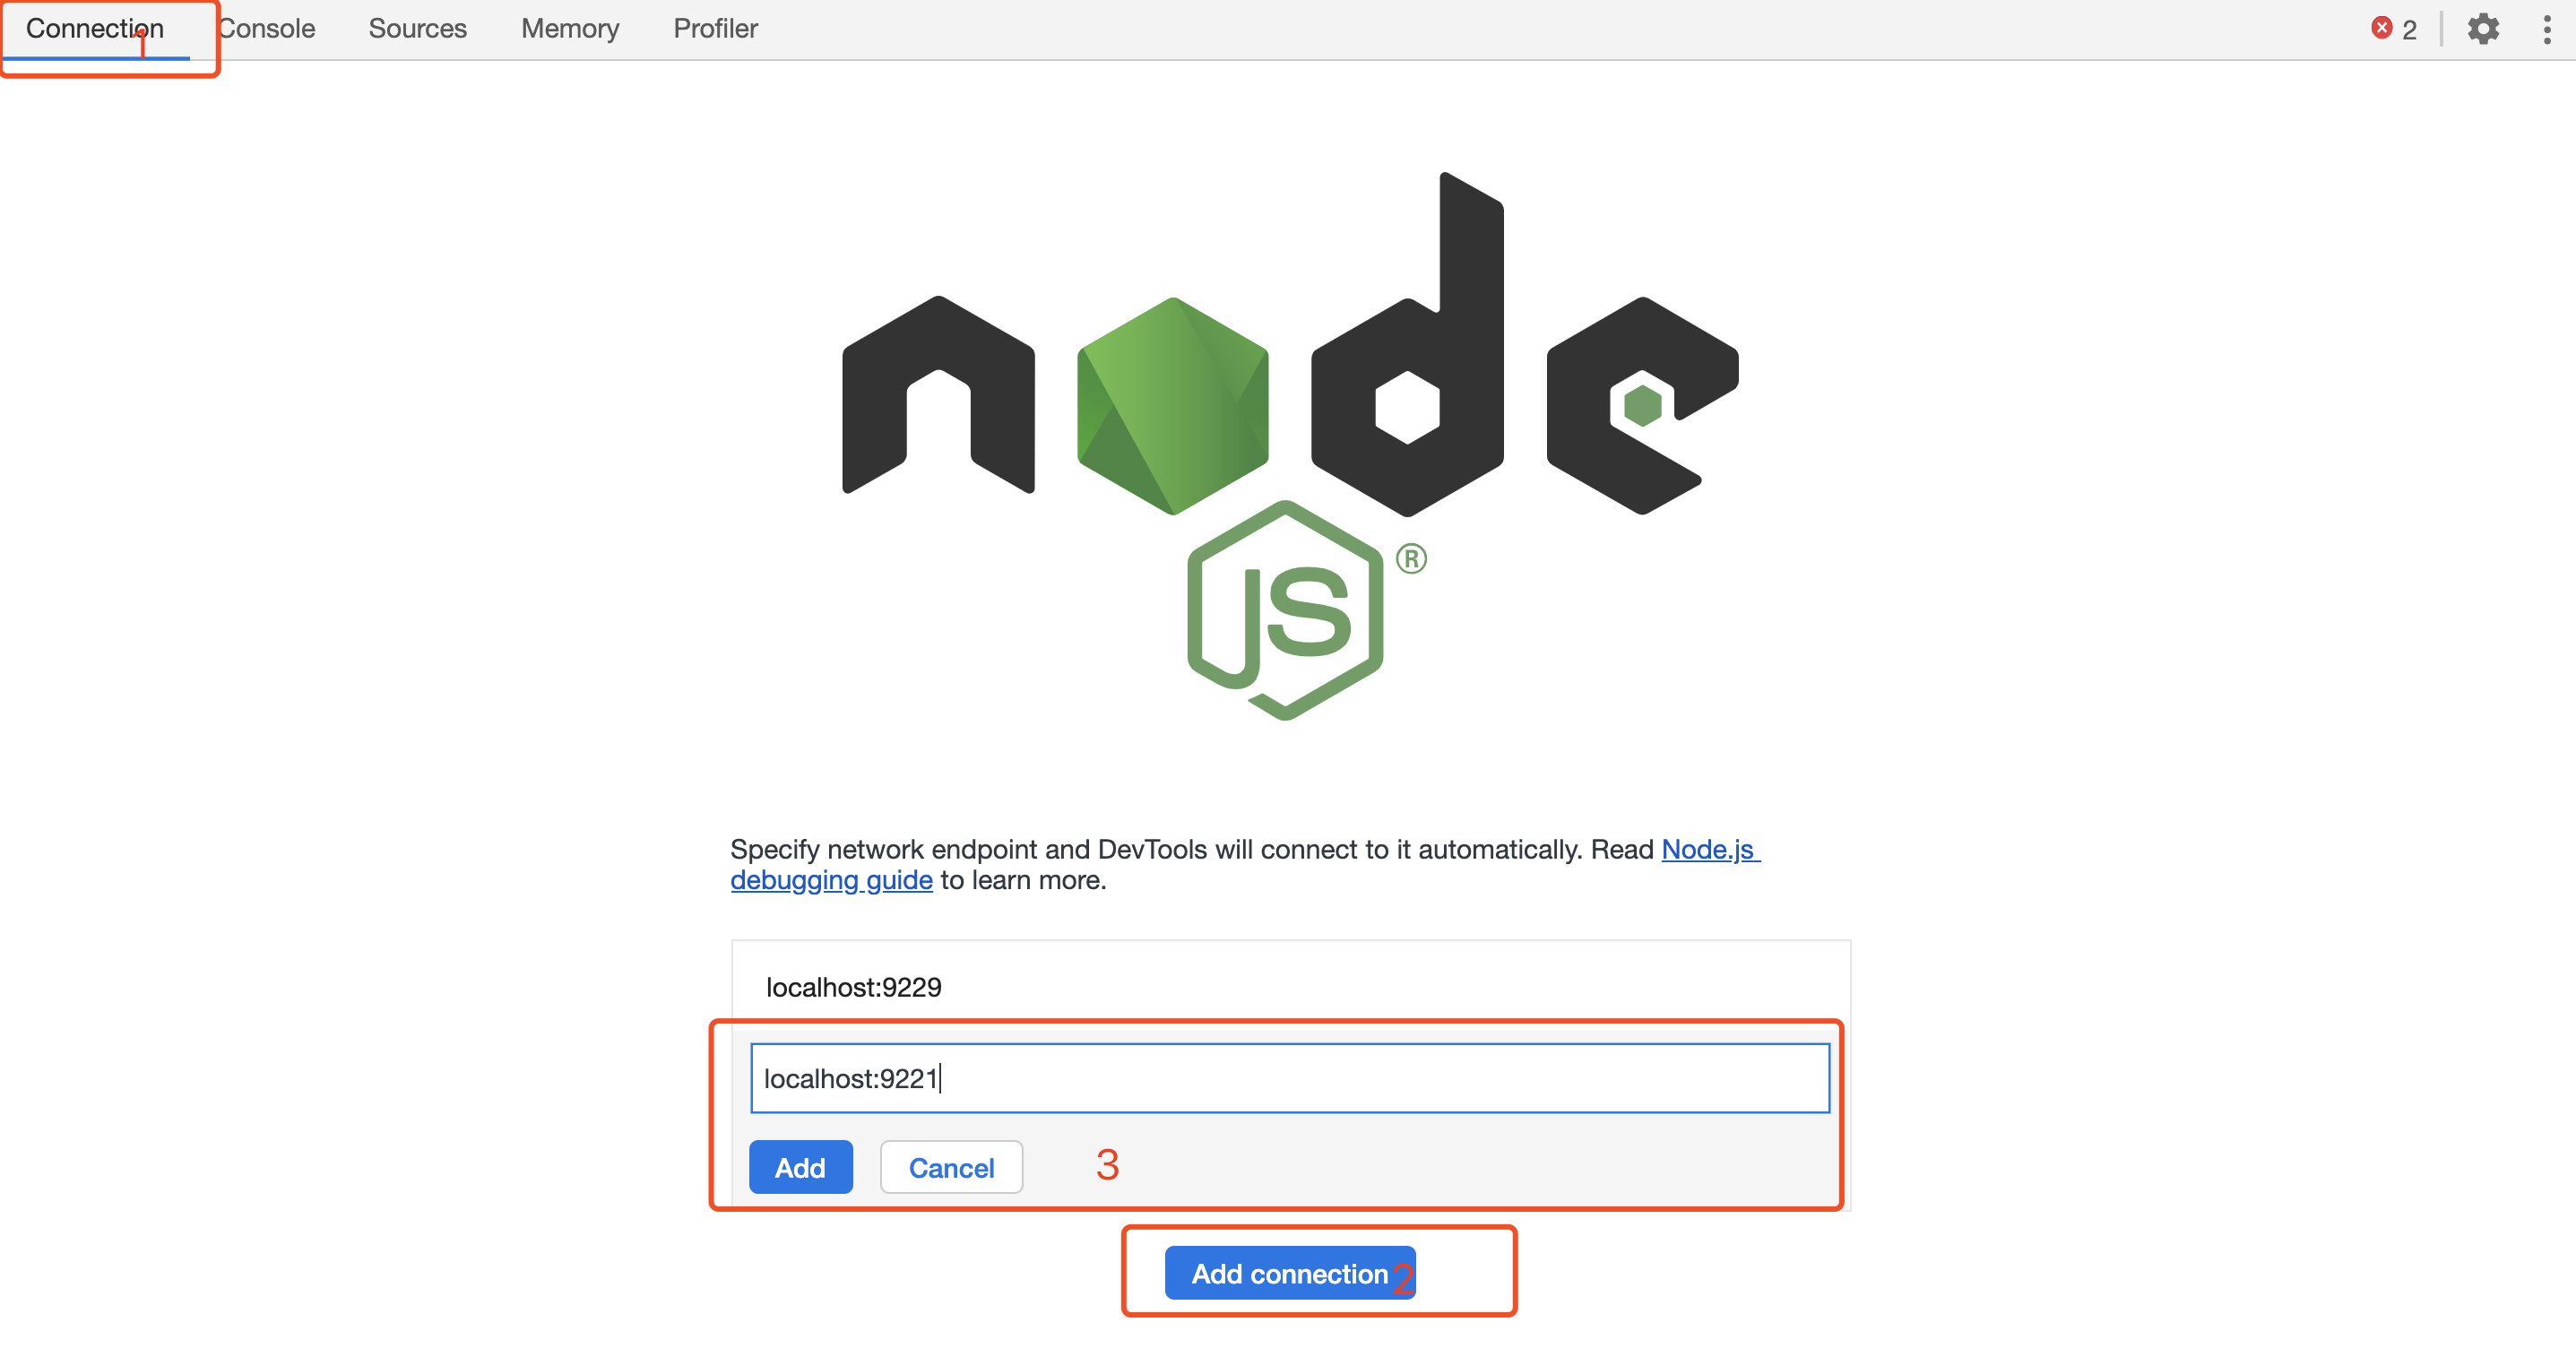Cancel adding the new connection
This screenshot has height=1357, width=2576.
(951, 1167)
